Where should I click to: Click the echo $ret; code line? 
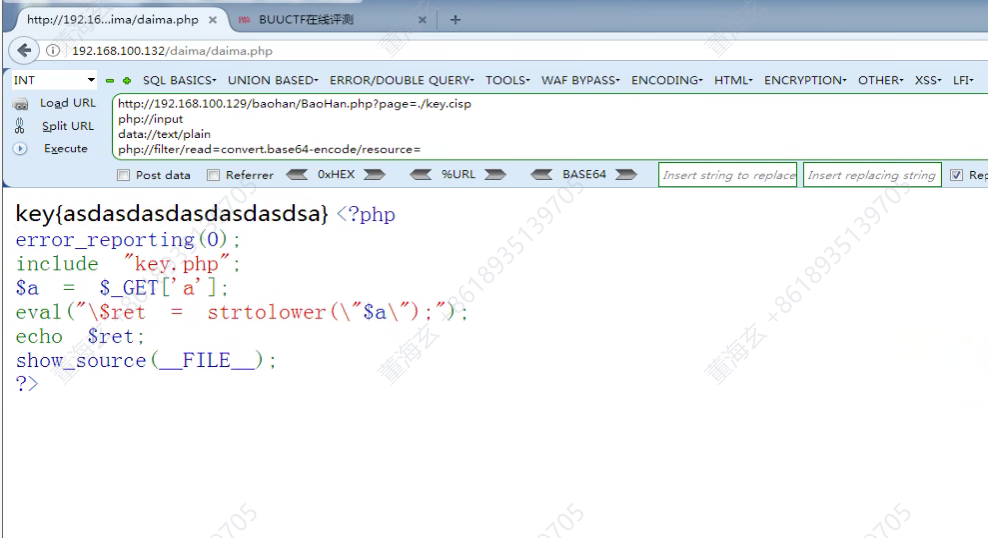(x=80, y=336)
